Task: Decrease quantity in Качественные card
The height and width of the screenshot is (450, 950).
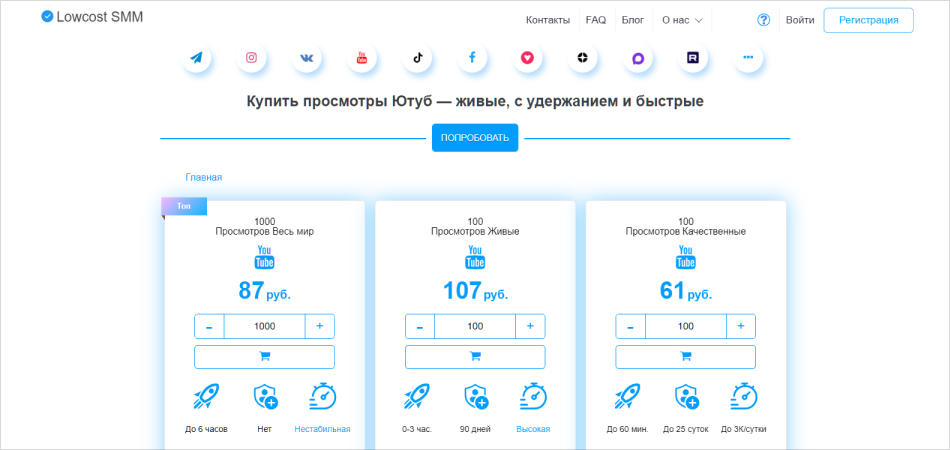Action: tap(631, 326)
